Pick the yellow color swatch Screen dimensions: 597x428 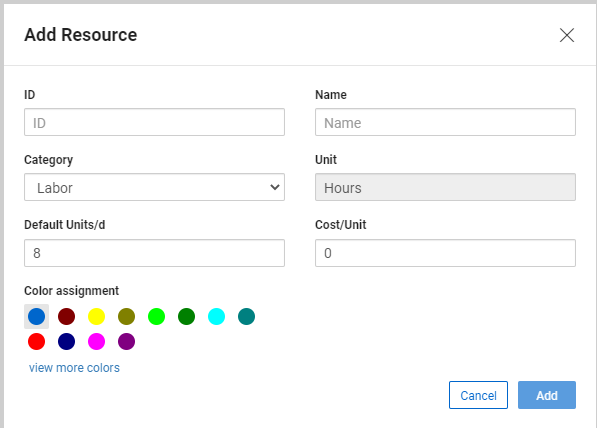point(96,316)
